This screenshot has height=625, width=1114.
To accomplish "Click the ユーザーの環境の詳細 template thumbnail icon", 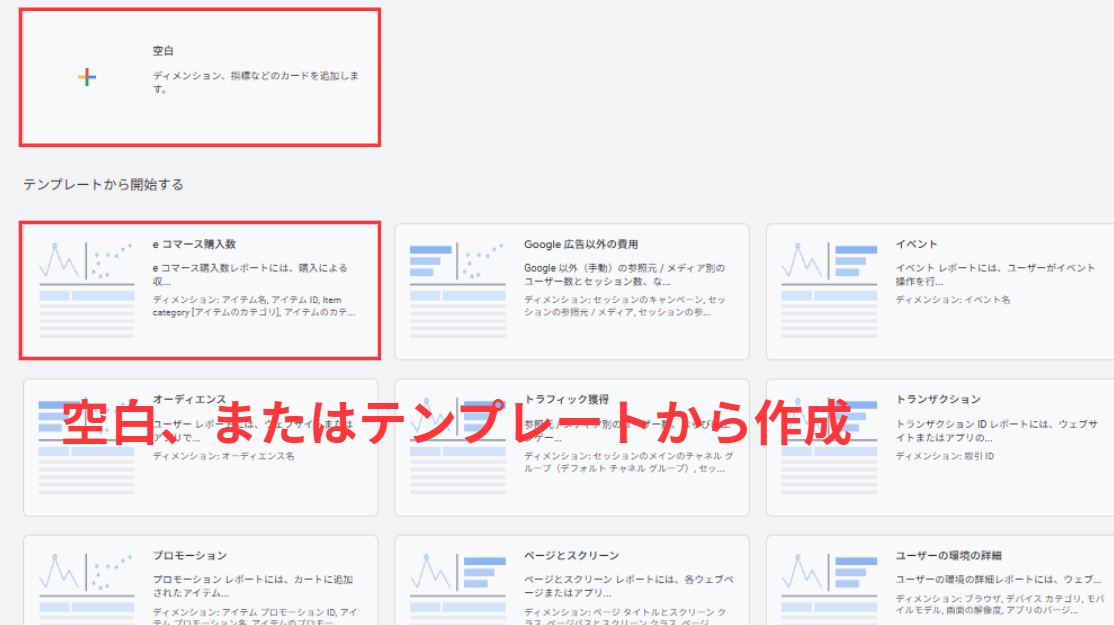I will [x=829, y=590].
